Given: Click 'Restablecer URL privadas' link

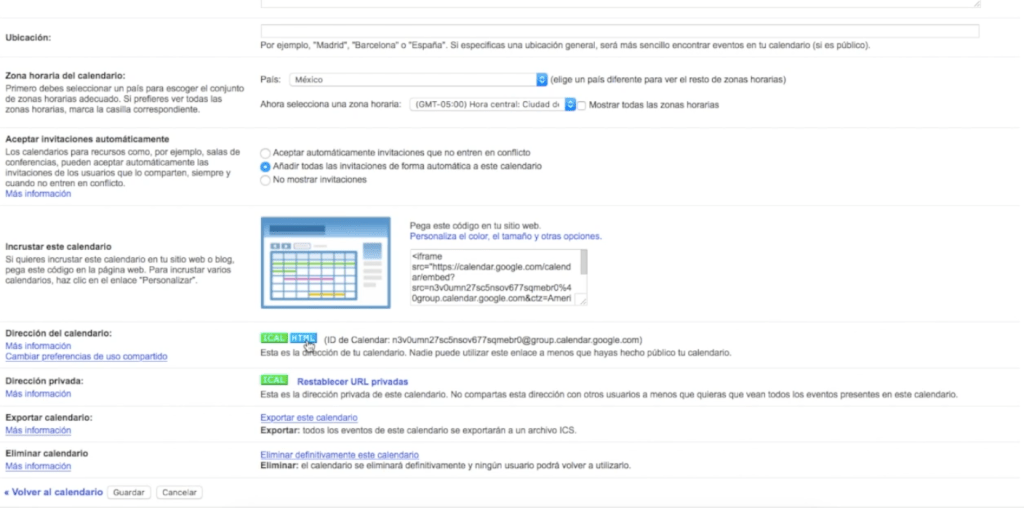Looking at the screenshot, I should (352, 381).
